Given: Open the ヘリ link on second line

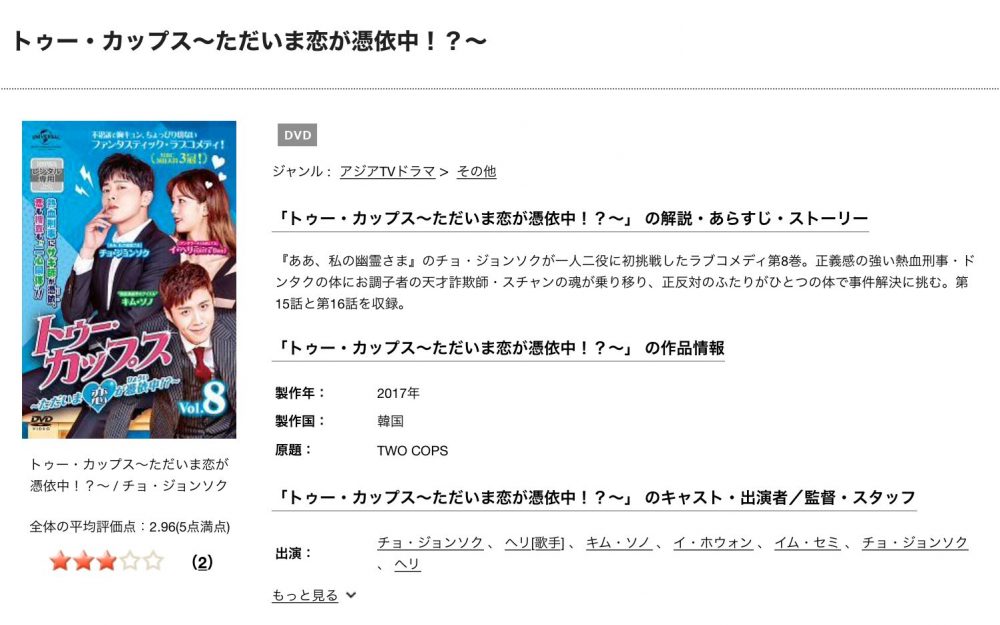Looking at the screenshot, I should [x=407, y=564].
